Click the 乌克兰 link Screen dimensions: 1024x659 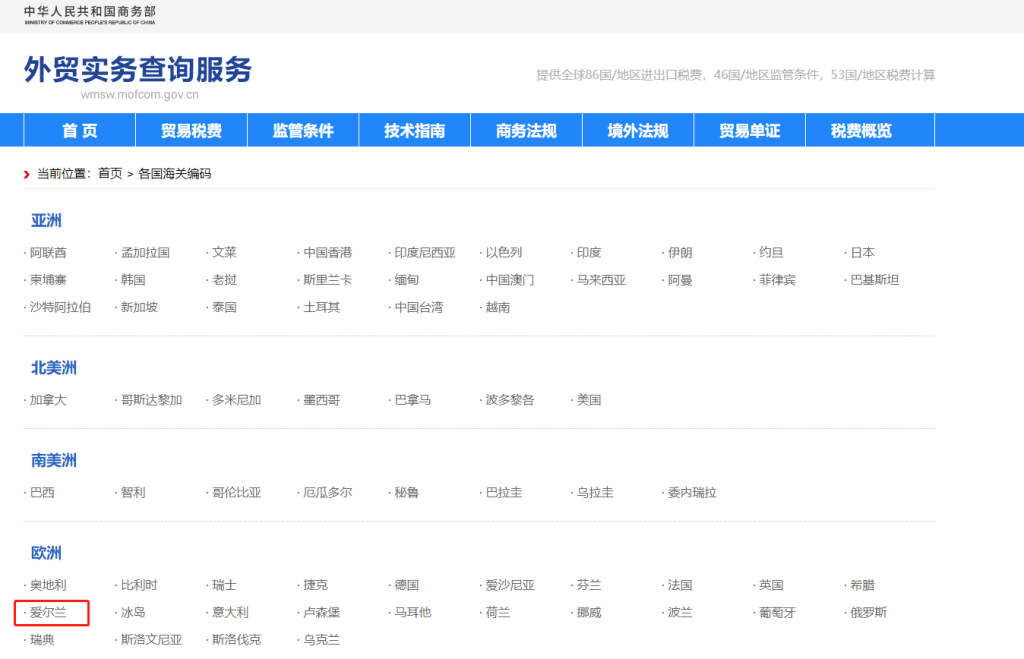click(321, 641)
